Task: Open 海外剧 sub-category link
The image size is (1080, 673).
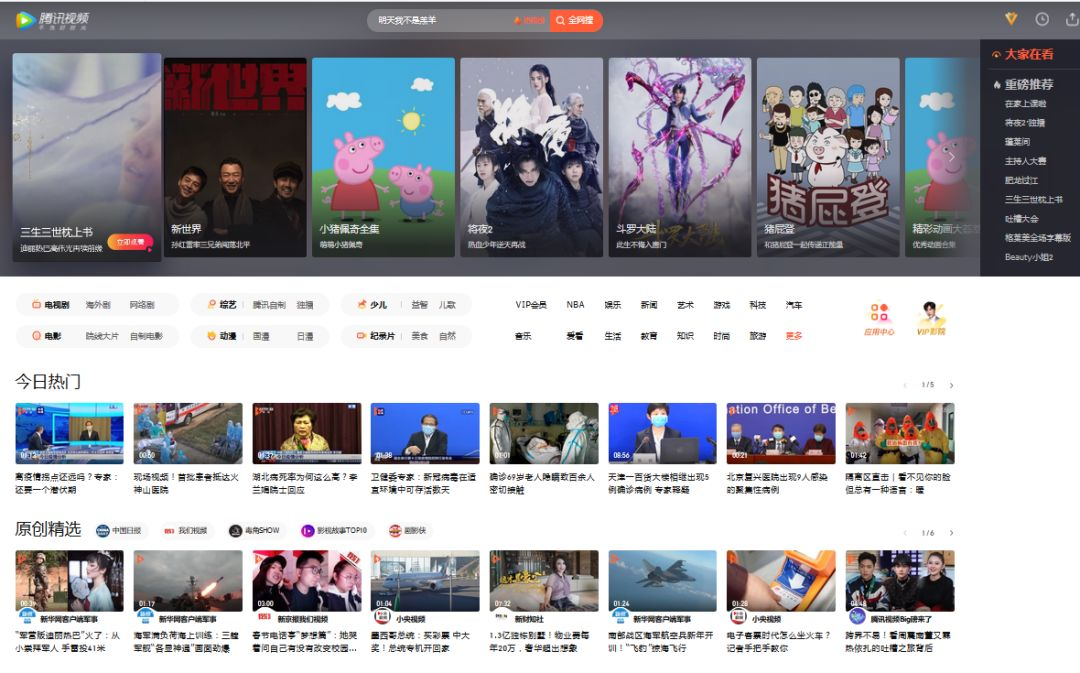Action: 98,304
